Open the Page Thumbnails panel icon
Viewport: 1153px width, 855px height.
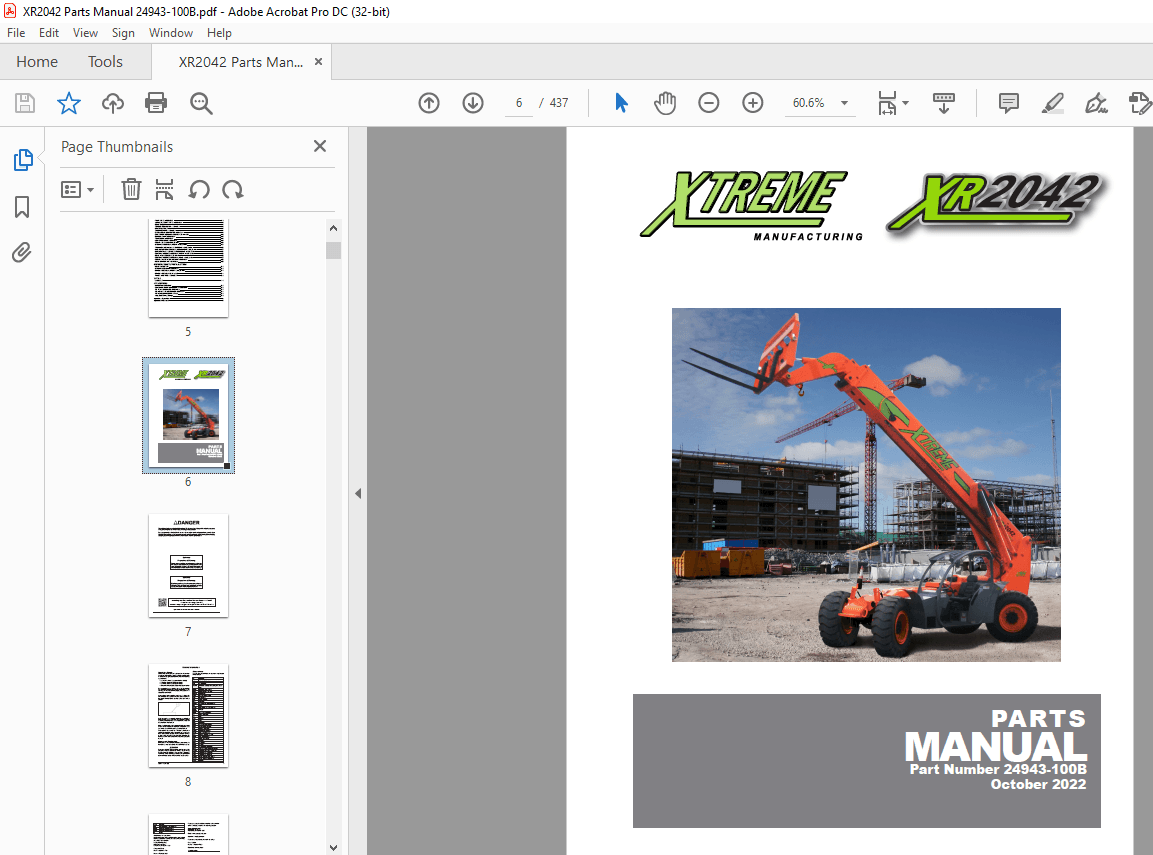point(21,159)
